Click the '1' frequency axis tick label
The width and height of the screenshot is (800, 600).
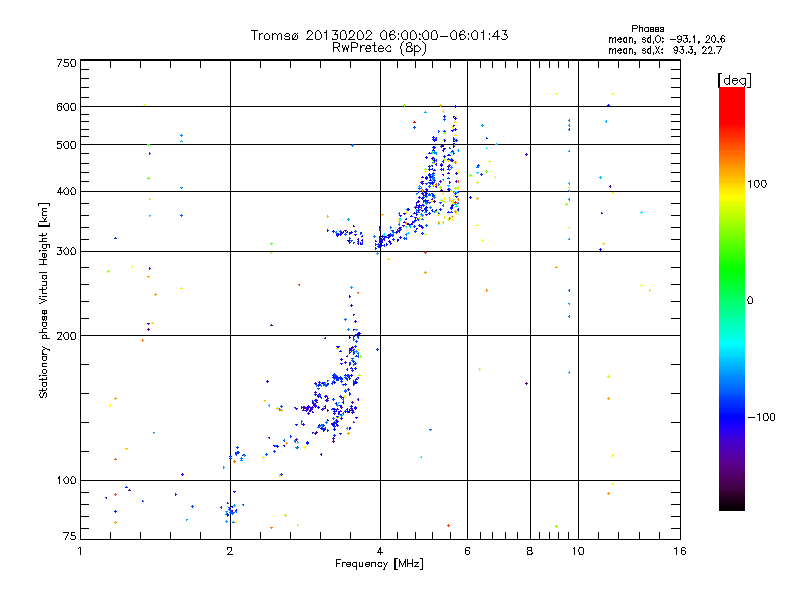pyautogui.click(x=80, y=551)
